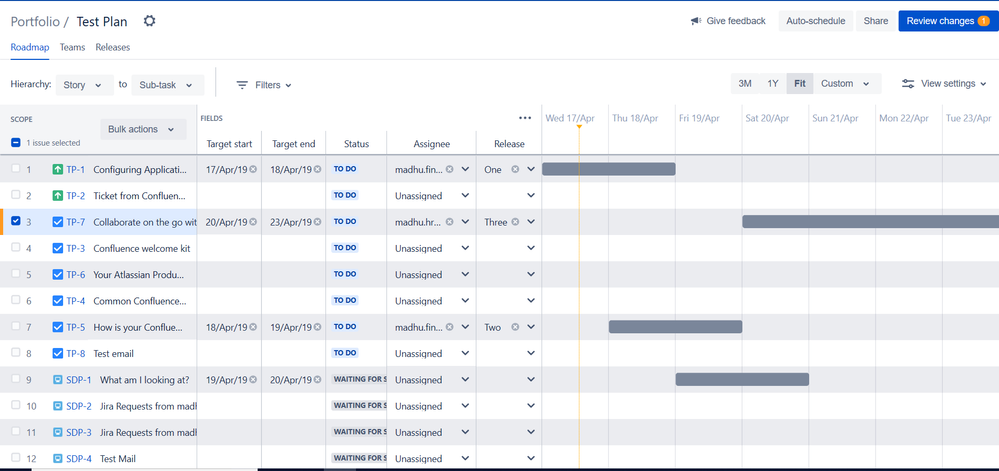Viewport: 999px width, 471px height.
Task: Click Review changes button
Action: click(948, 21)
